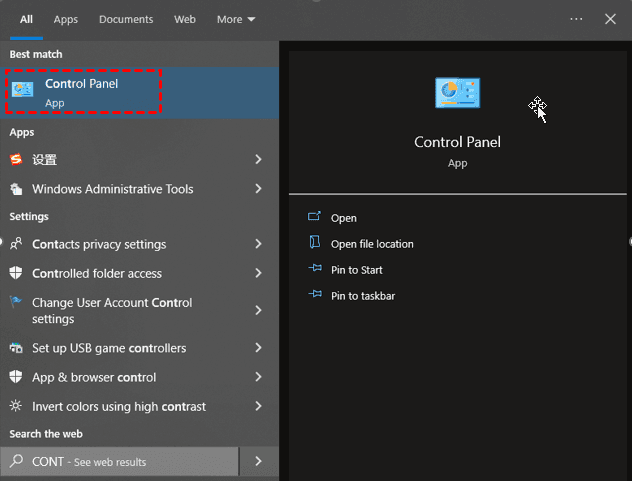Expand Windows Administrative Tools result arrow
The image size is (632, 481).
click(x=258, y=189)
